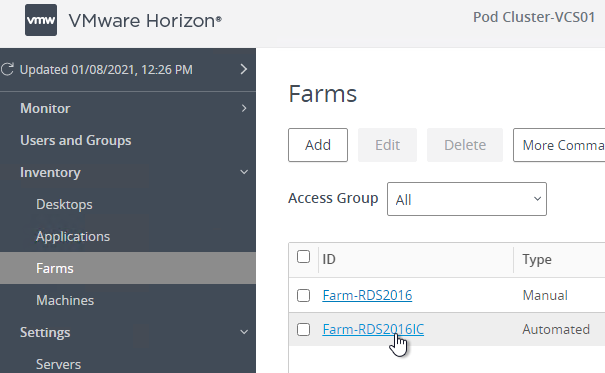
Task: Expand the sidebar header chevron arrow
Action: click(243, 69)
